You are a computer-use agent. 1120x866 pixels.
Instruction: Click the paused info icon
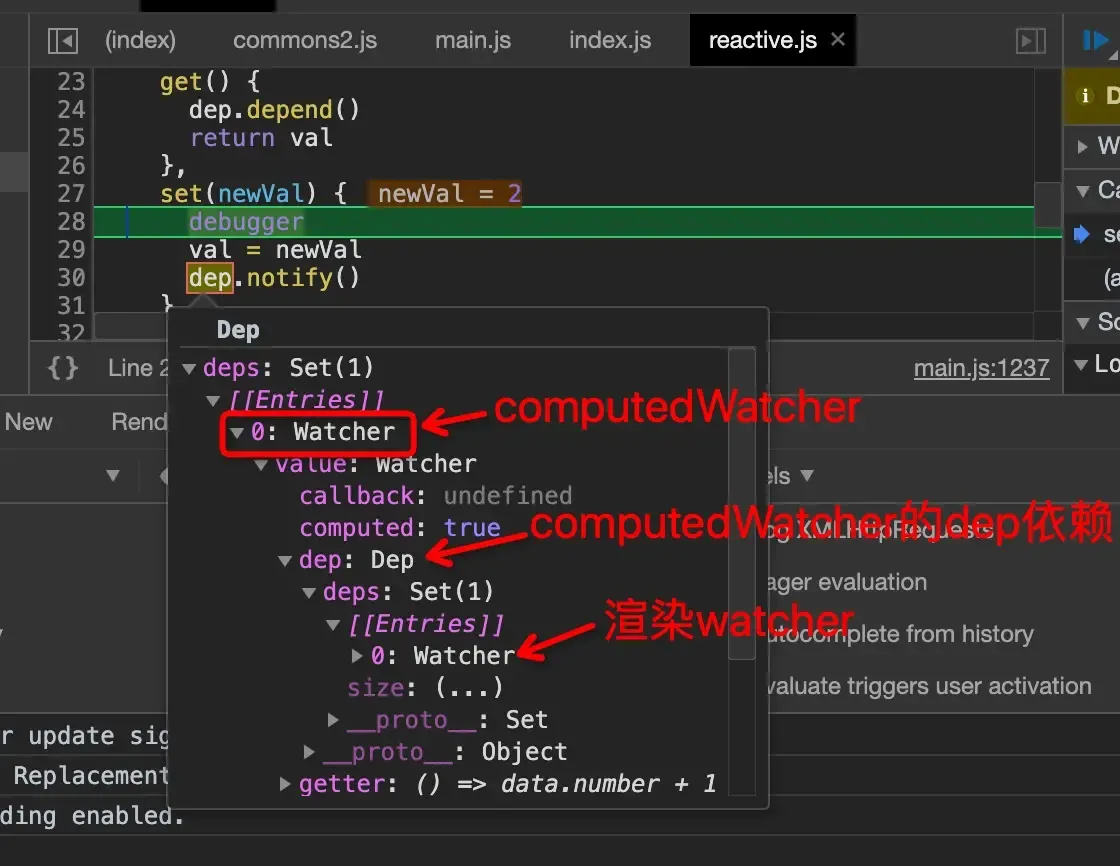coord(1084,96)
